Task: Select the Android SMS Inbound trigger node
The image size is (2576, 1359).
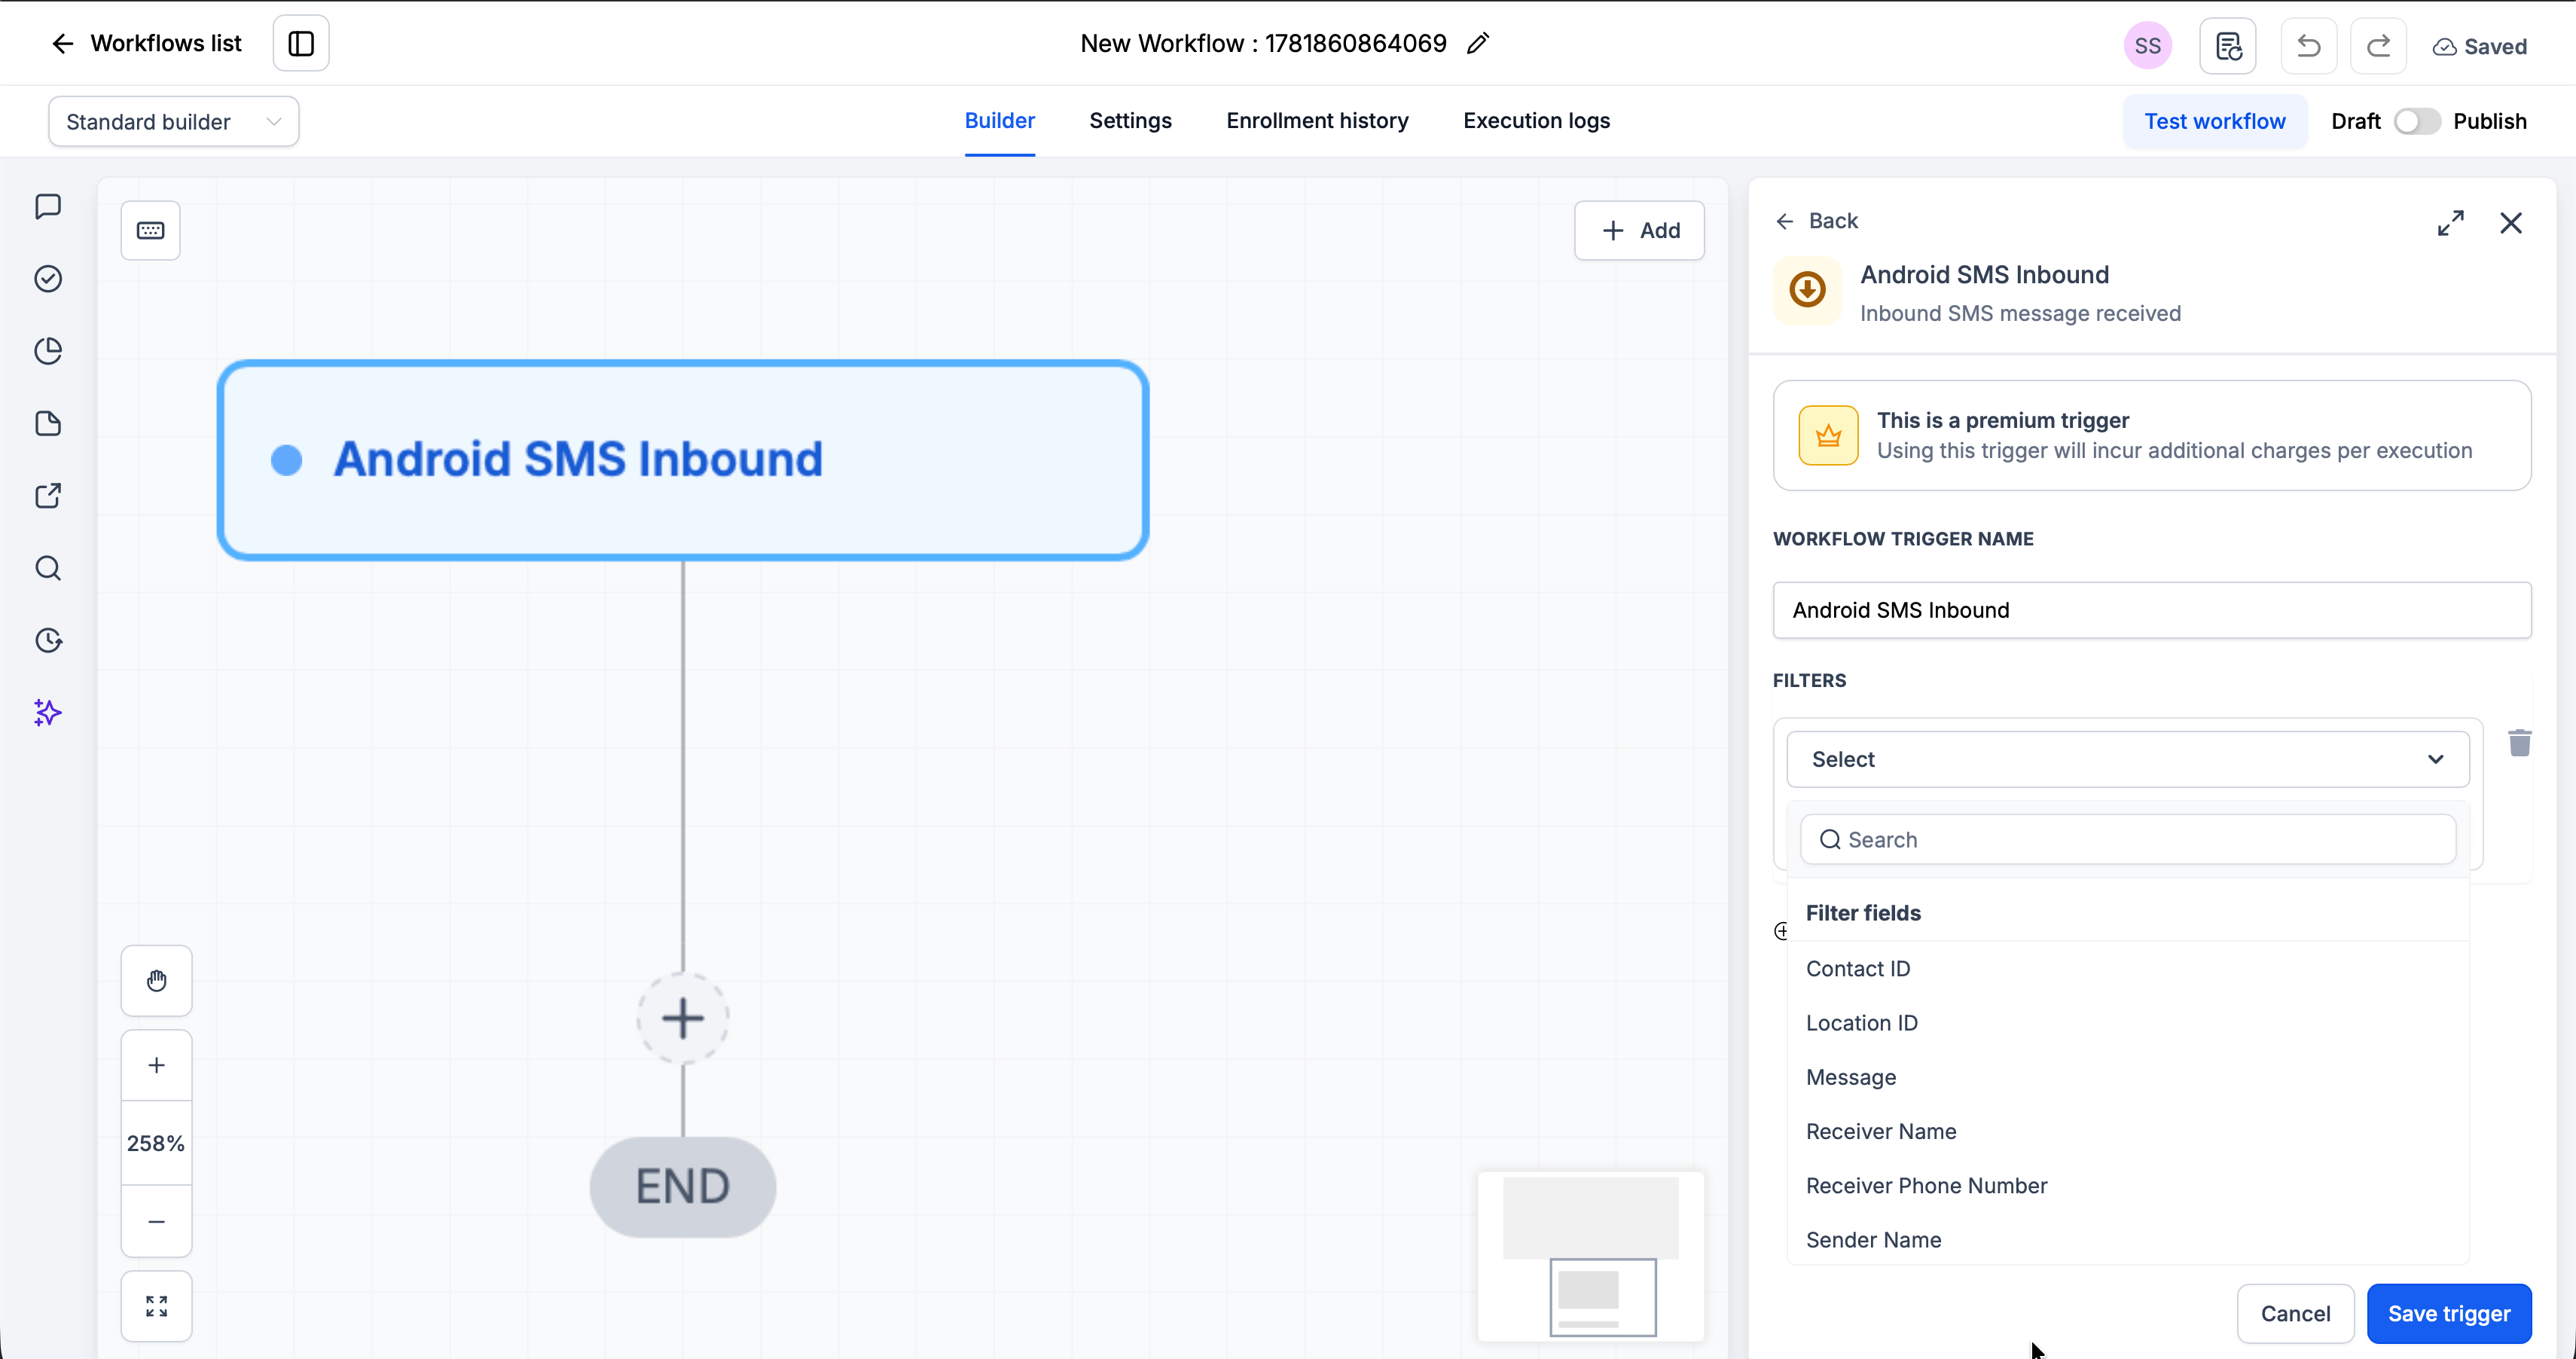Action: [683, 460]
